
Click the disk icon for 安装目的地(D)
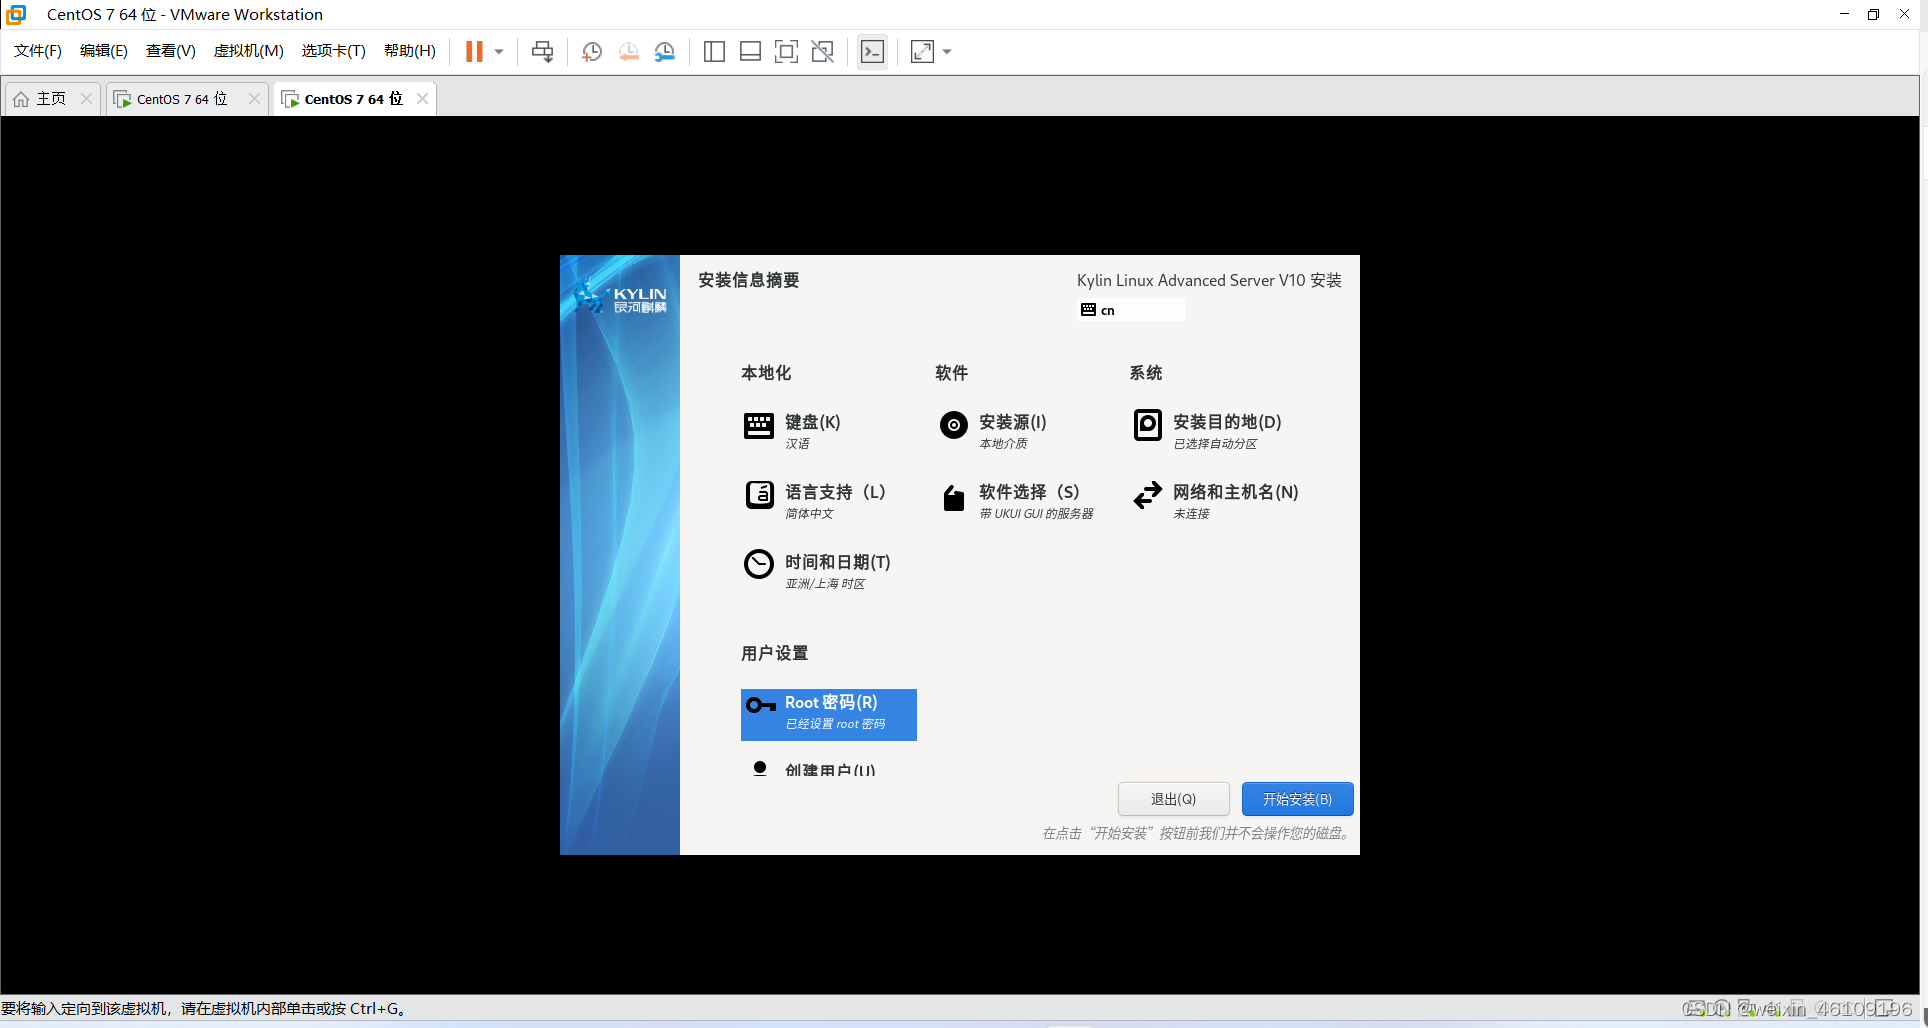pos(1148,425)
